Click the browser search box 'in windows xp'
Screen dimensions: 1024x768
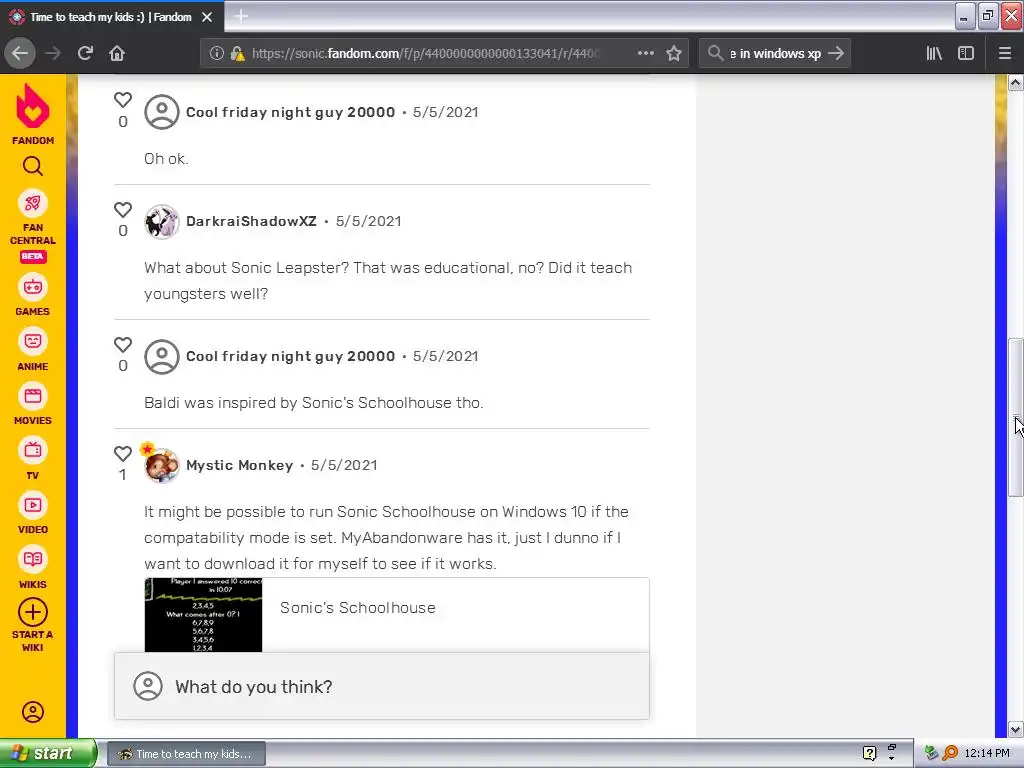775,54
